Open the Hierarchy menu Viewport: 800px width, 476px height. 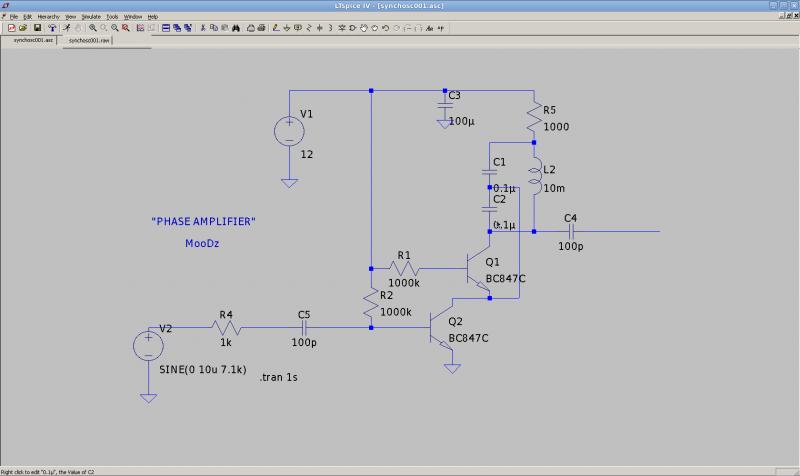[x=48, y=16]
